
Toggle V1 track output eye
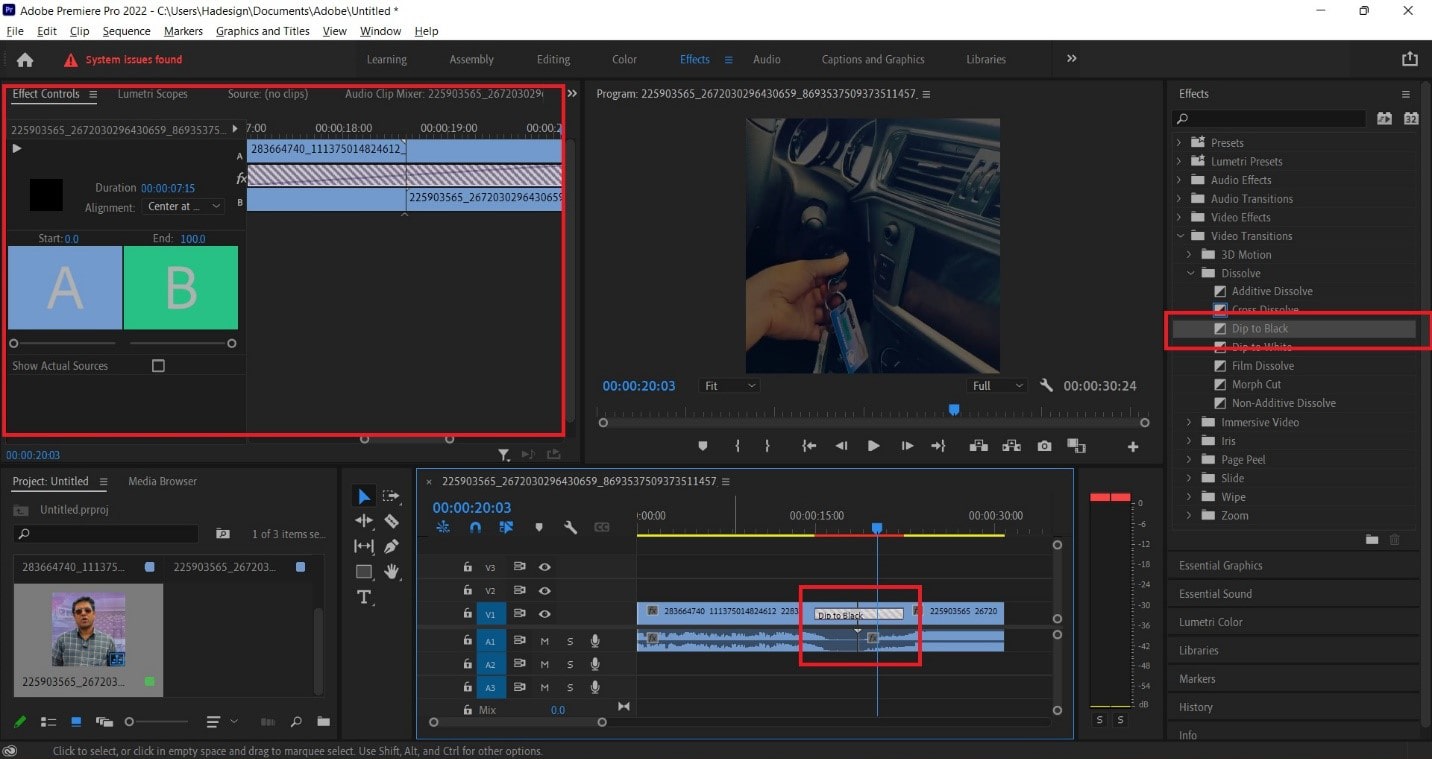(x=545, y=614)
